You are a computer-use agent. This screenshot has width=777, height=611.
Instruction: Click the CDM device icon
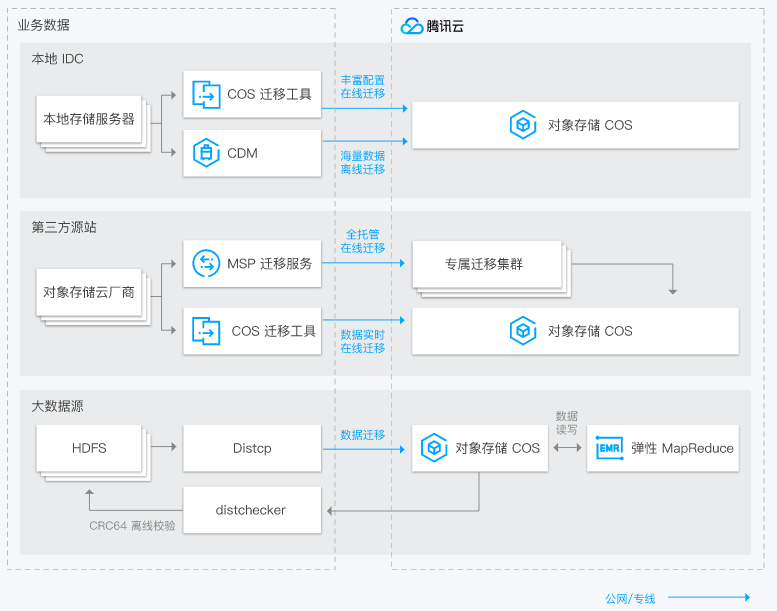tap(206, 153)
